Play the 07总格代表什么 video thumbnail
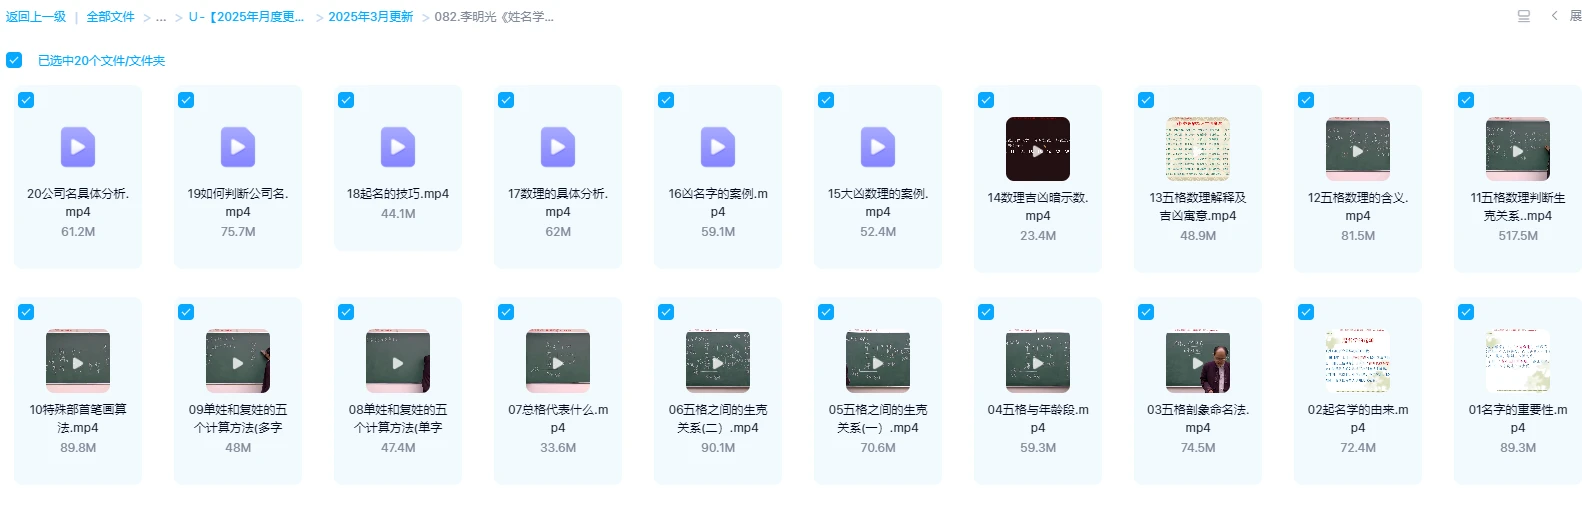Screen dimensions: 1582x520 [558, 361]
